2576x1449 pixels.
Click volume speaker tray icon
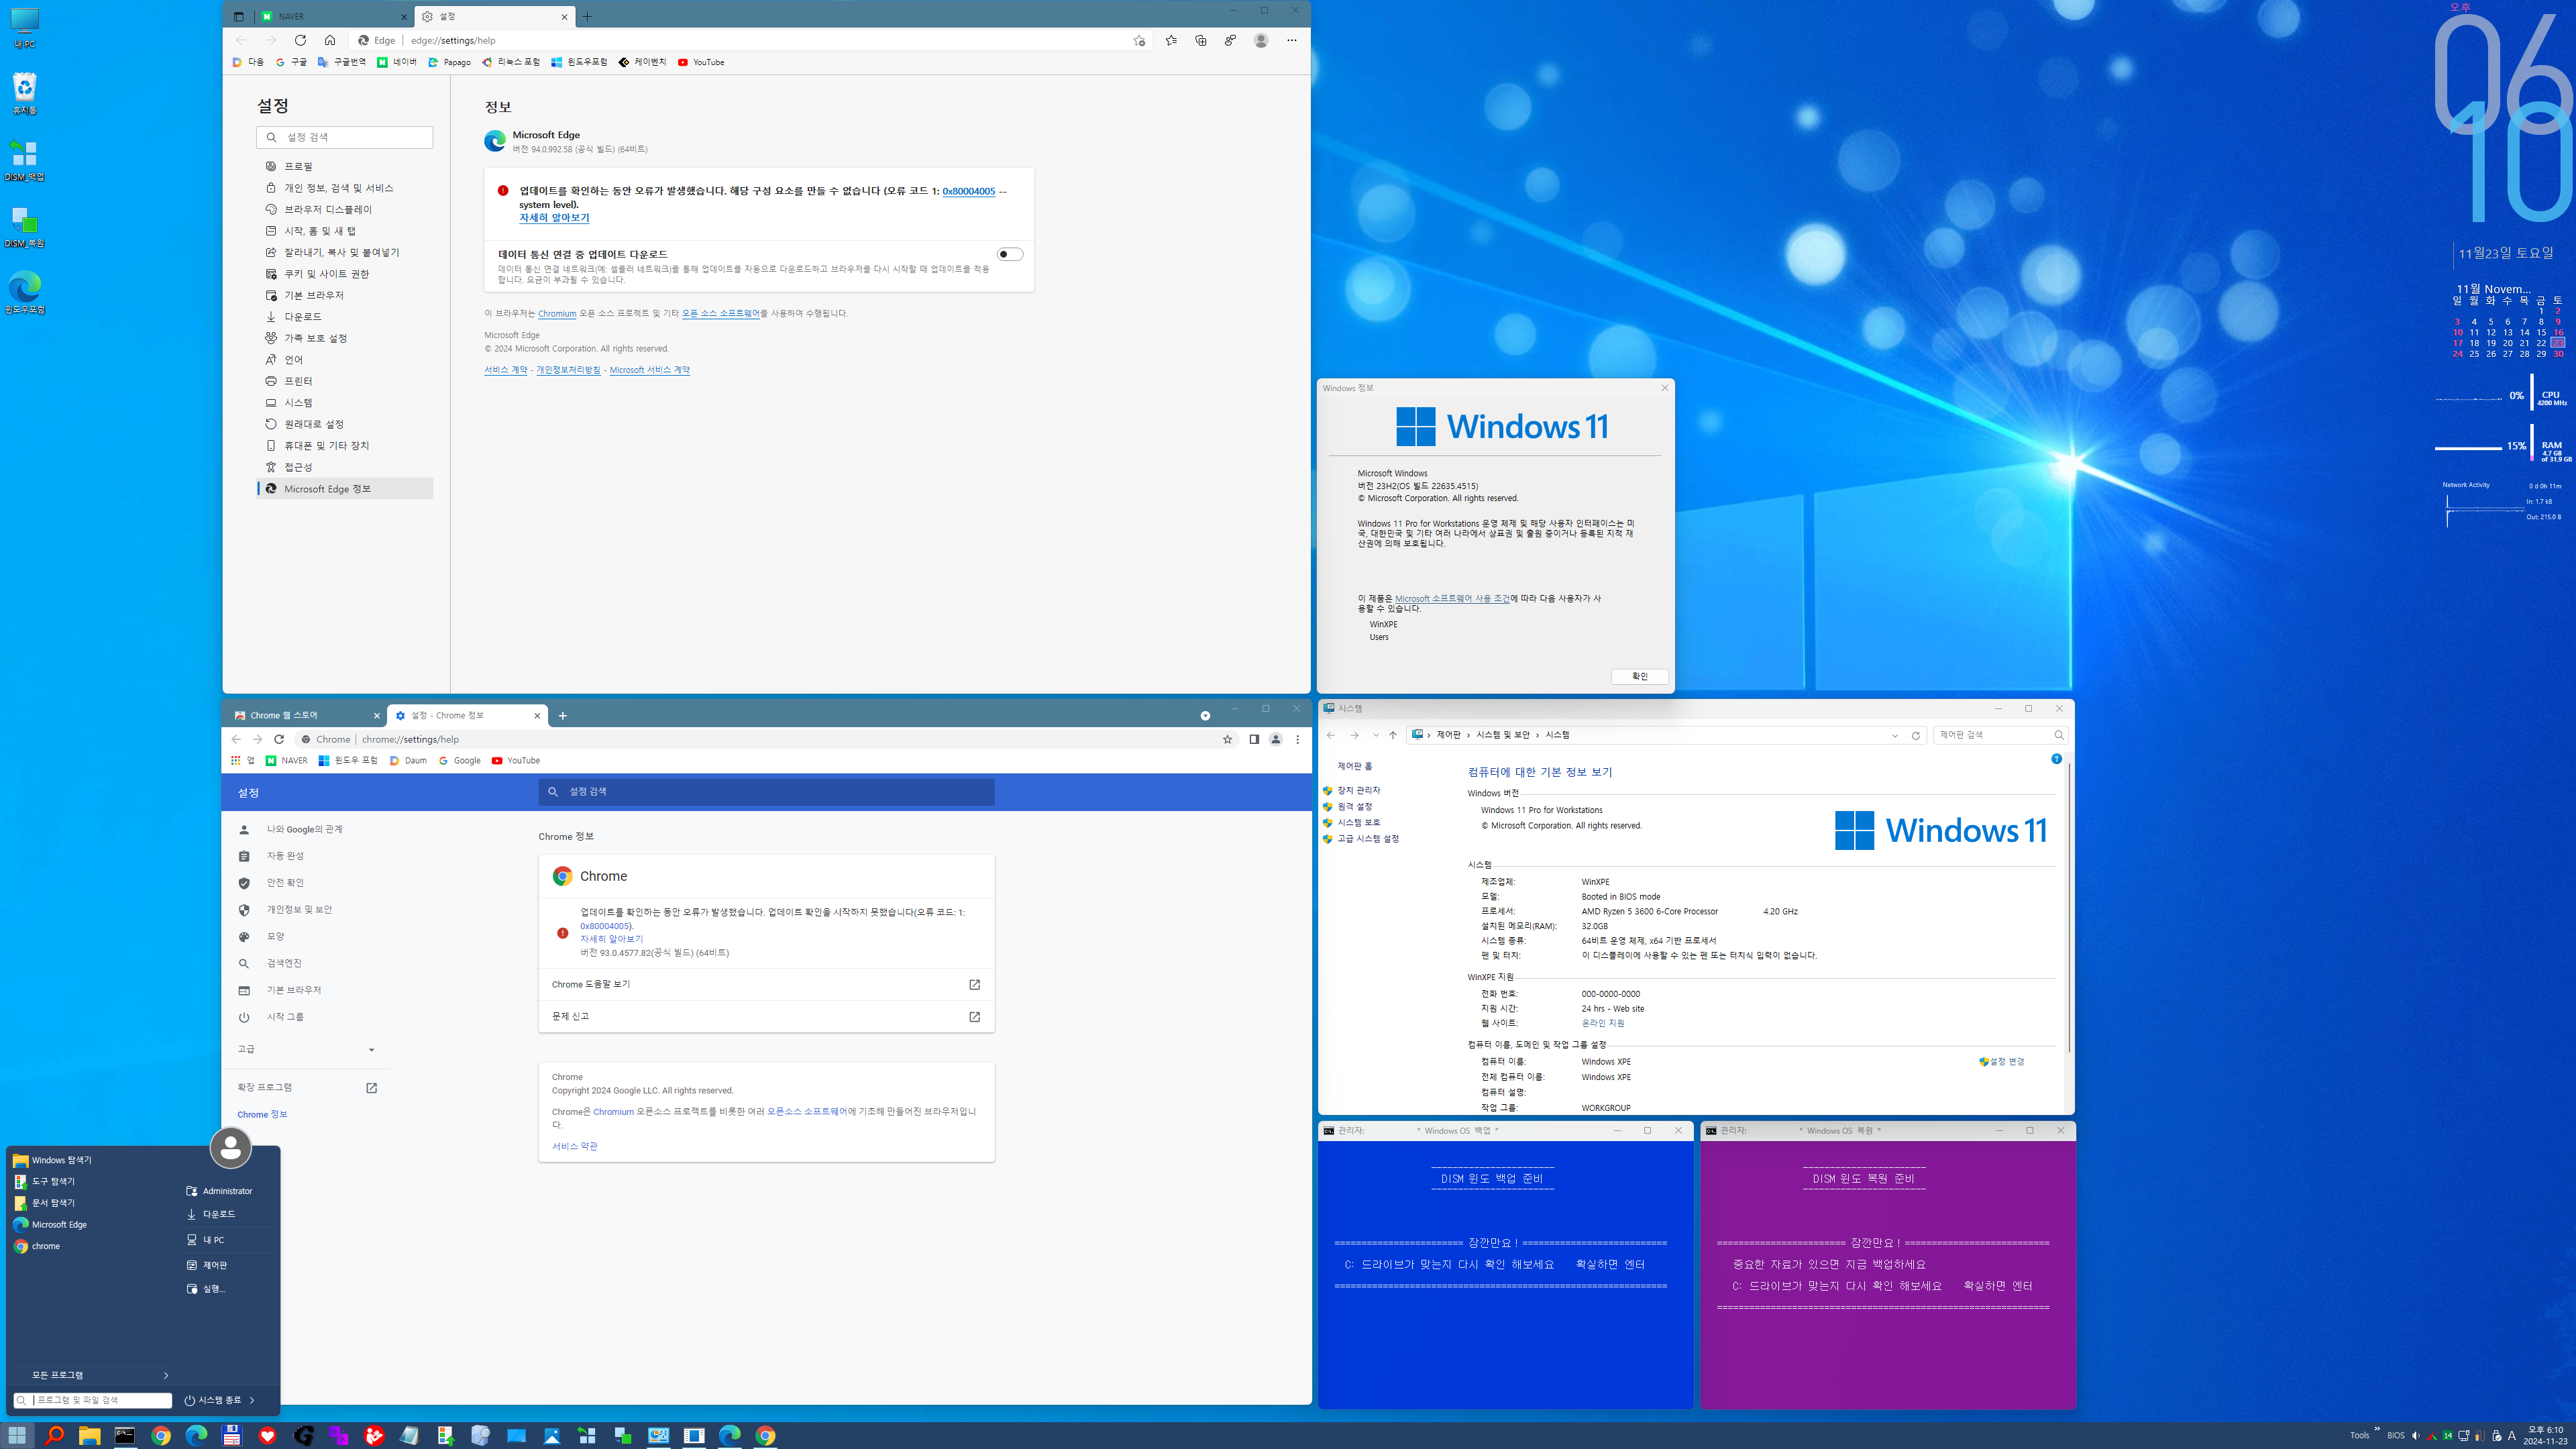click(x=2415, y=1435)
